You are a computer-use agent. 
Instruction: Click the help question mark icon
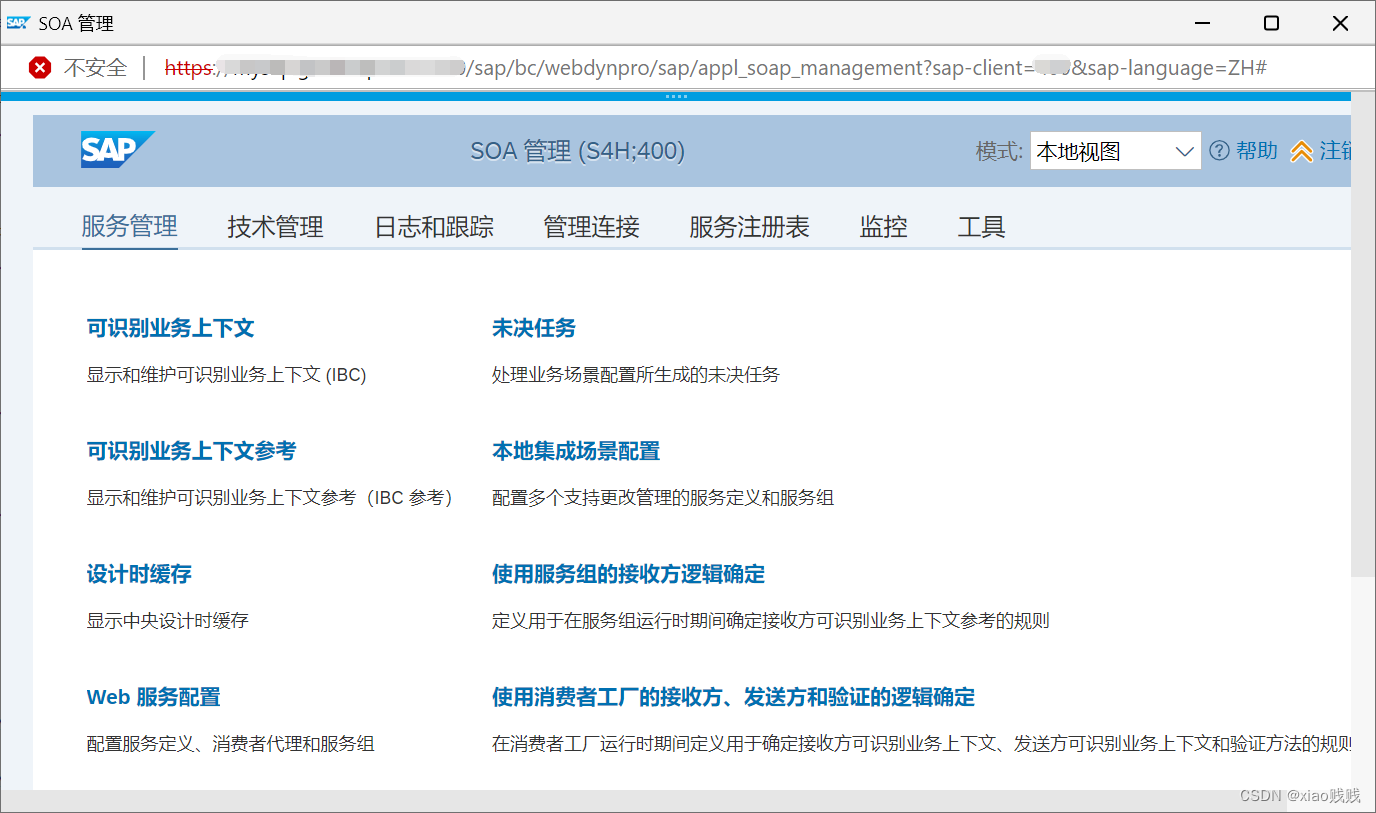[1219, 151]
